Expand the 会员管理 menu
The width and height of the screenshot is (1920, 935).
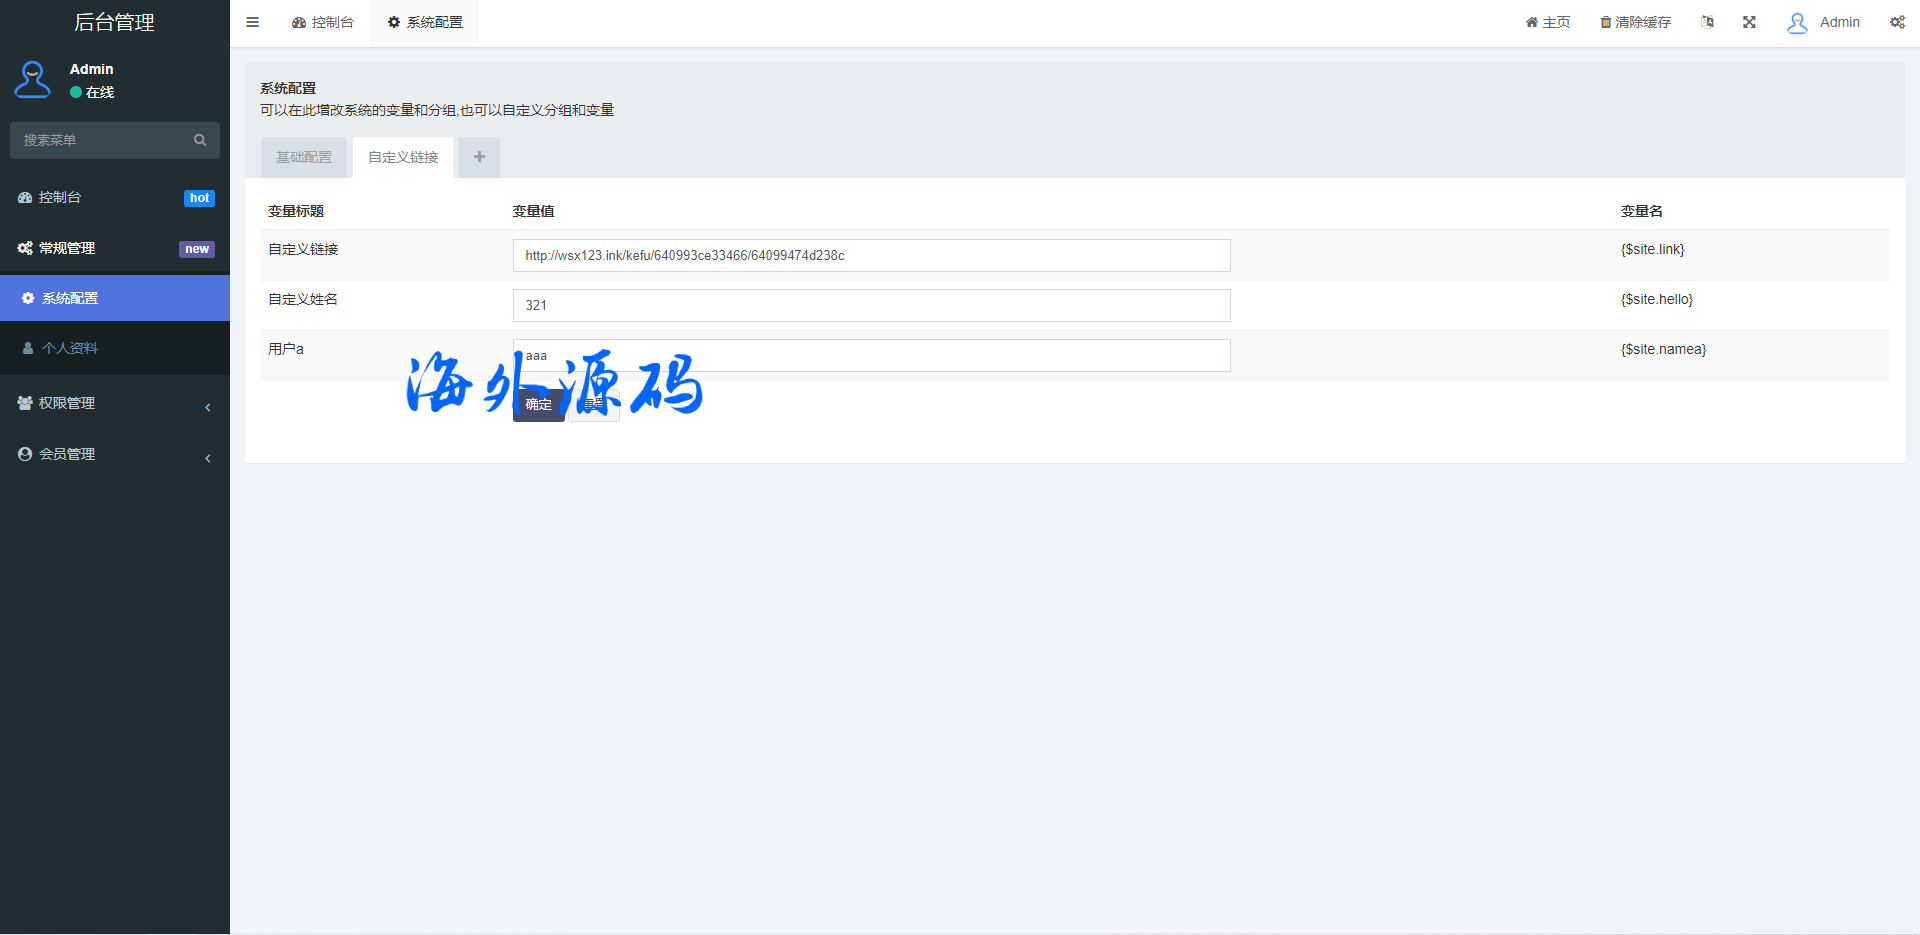[x=115, y=454]
